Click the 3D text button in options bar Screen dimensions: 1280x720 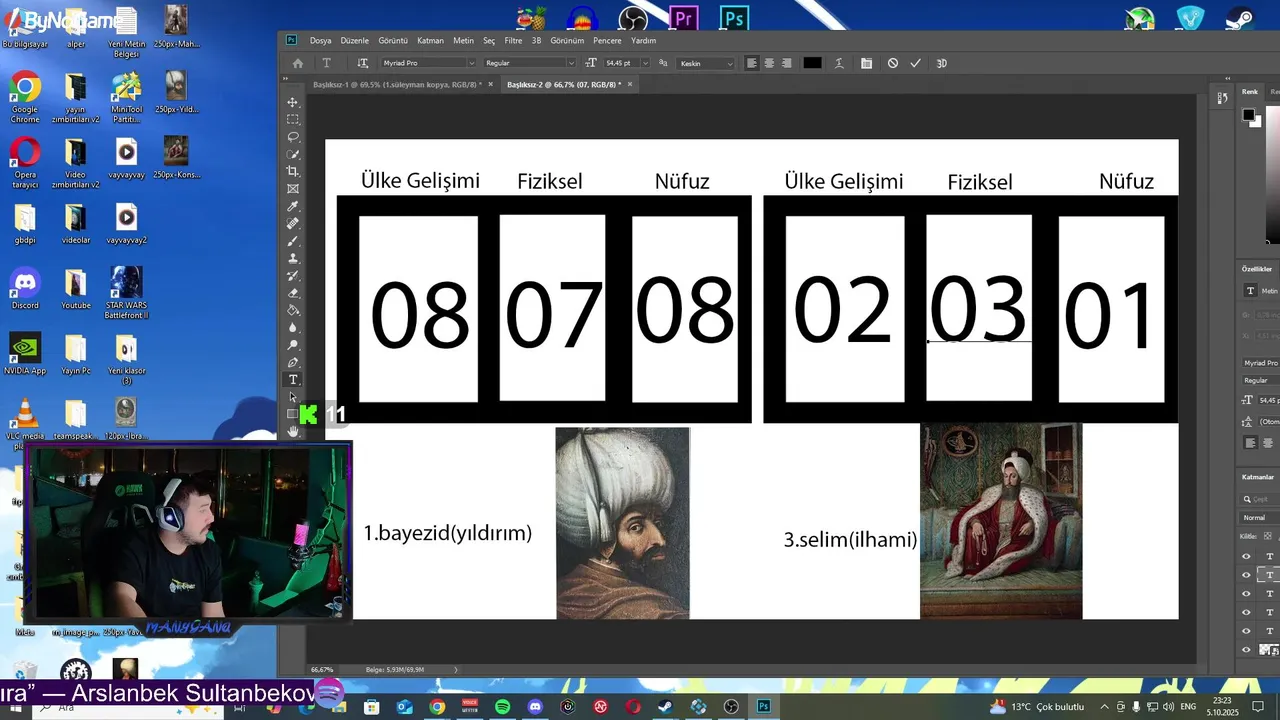point(941,63)
